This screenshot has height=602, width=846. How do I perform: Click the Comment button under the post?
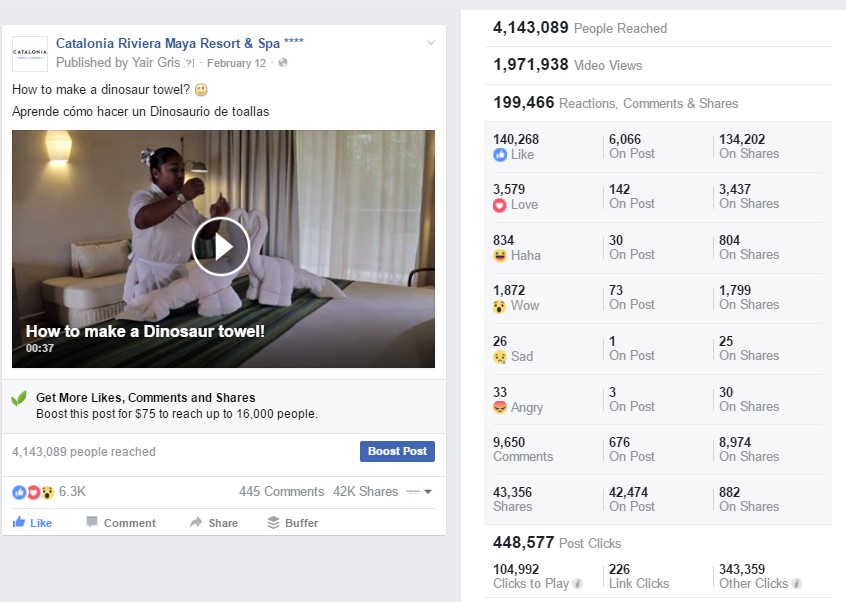121,523
